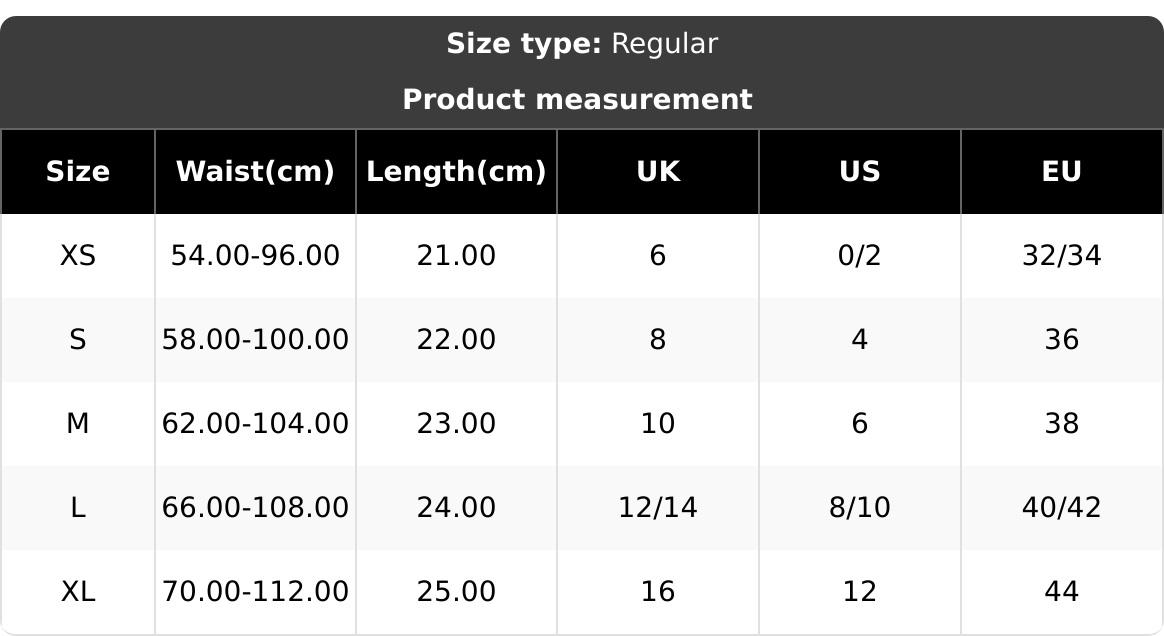Image resolution: width=1164 pixels, height=636 pixels.
Task: Select the S size row label
Action: coord(78,340)
